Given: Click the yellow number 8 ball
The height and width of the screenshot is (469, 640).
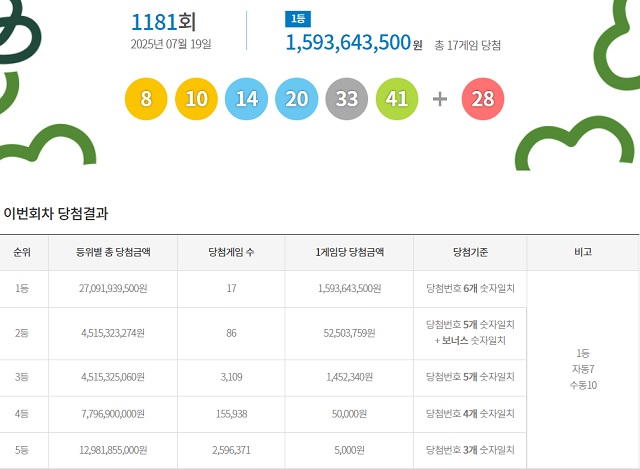Looking at the screenshot, I should click(x=146, y=98).
